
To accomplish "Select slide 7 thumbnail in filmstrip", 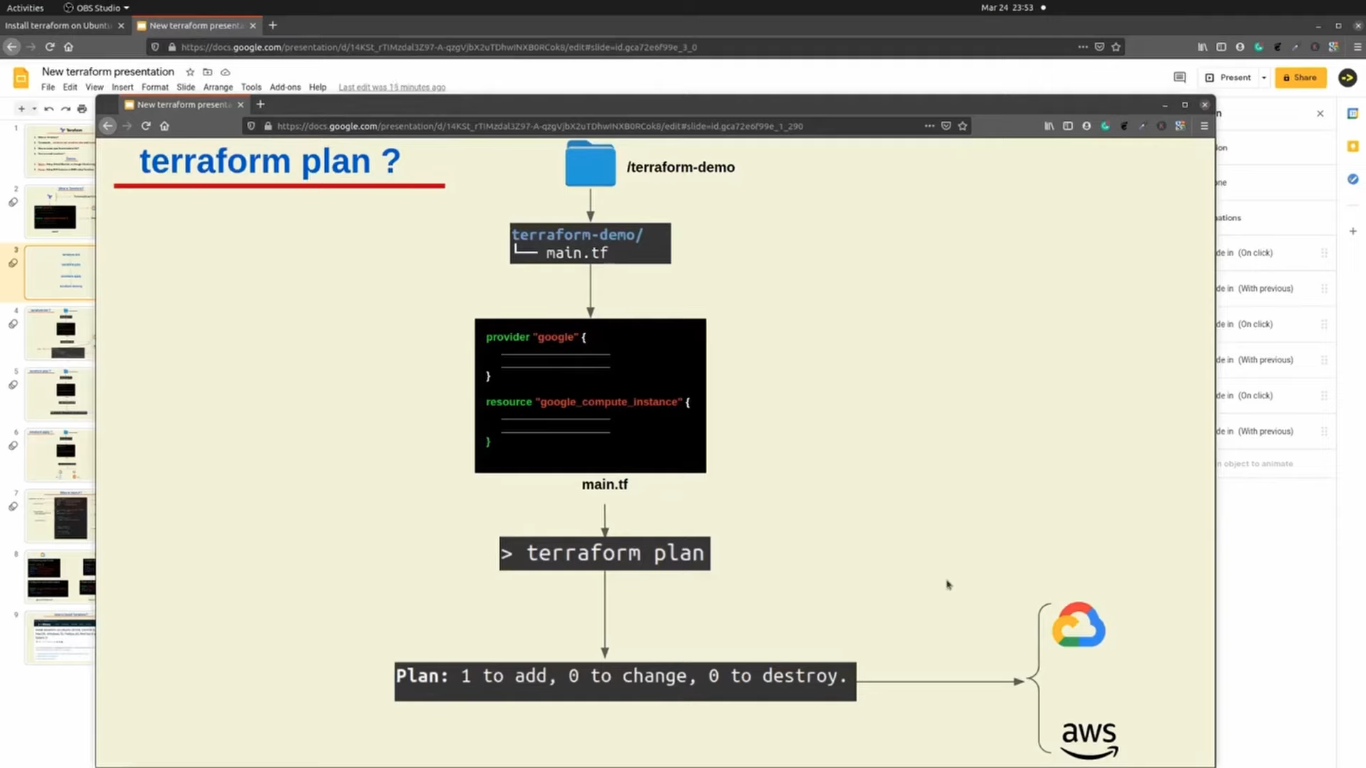I will click(x=62, y=516).
